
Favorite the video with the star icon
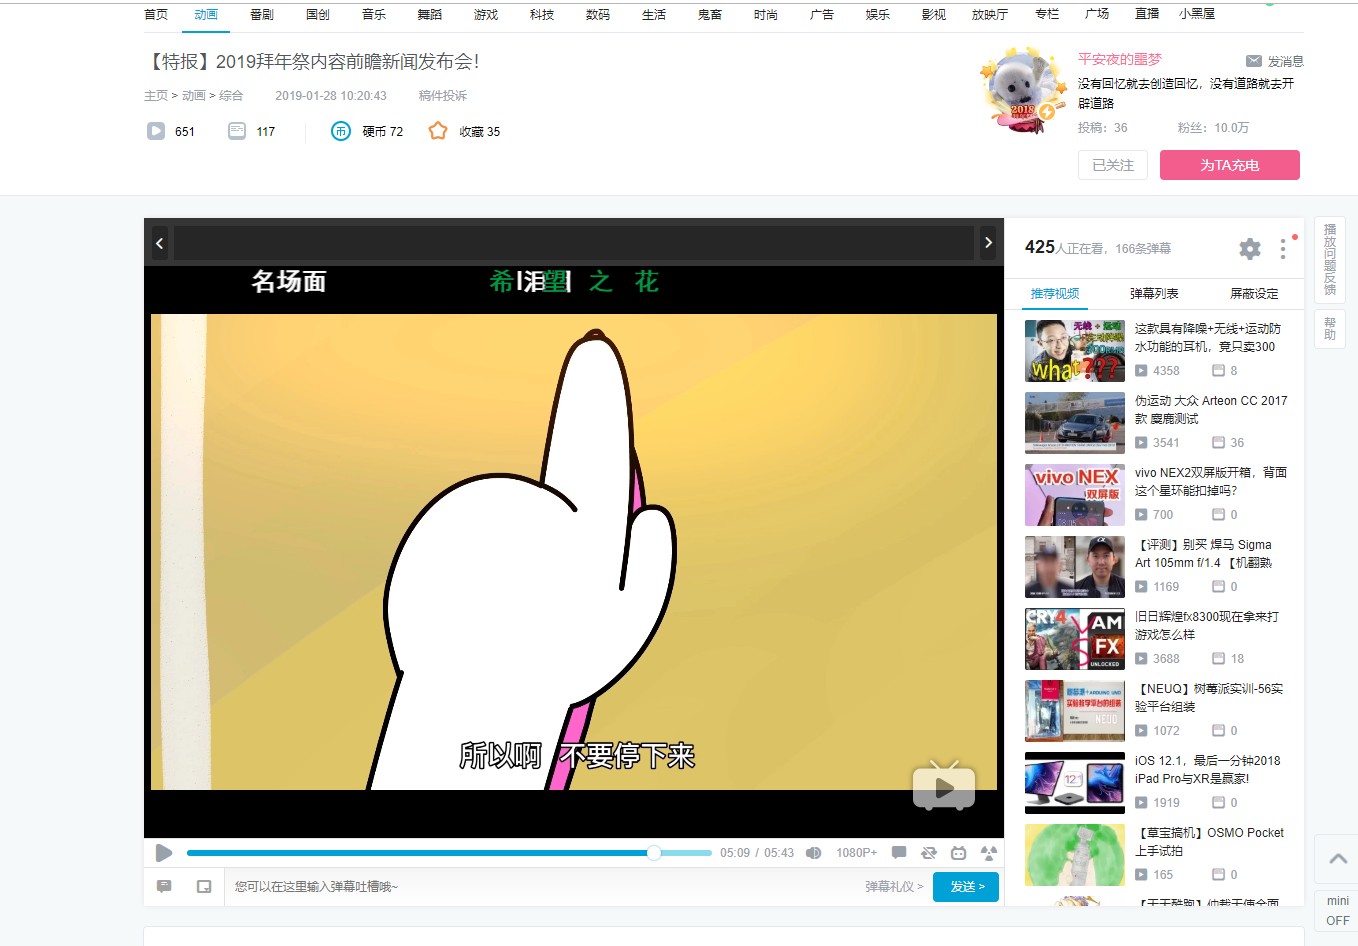tap(438, 131)
